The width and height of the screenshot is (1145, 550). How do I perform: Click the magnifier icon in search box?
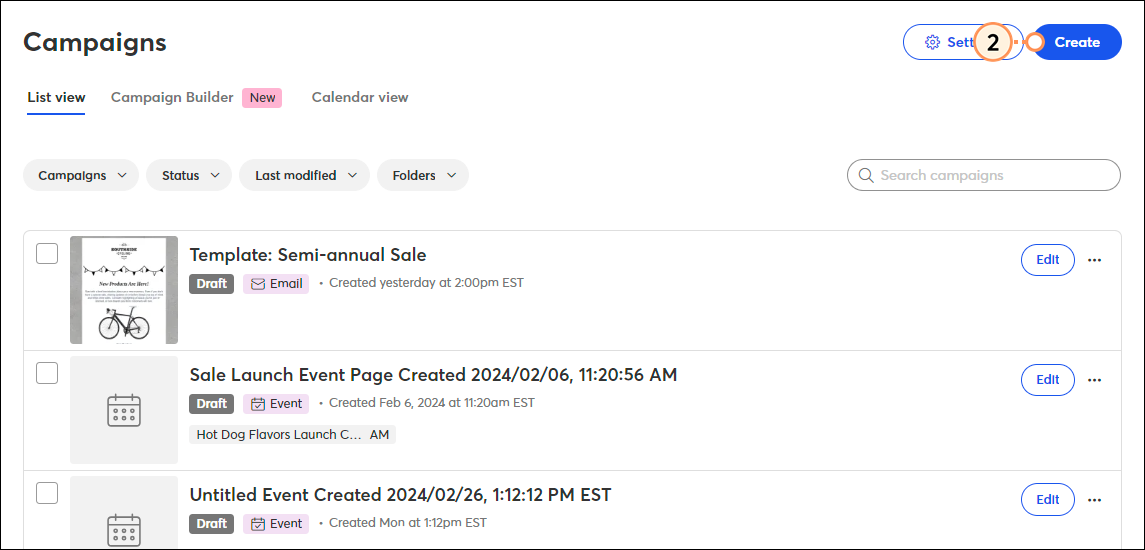point(866,175)
